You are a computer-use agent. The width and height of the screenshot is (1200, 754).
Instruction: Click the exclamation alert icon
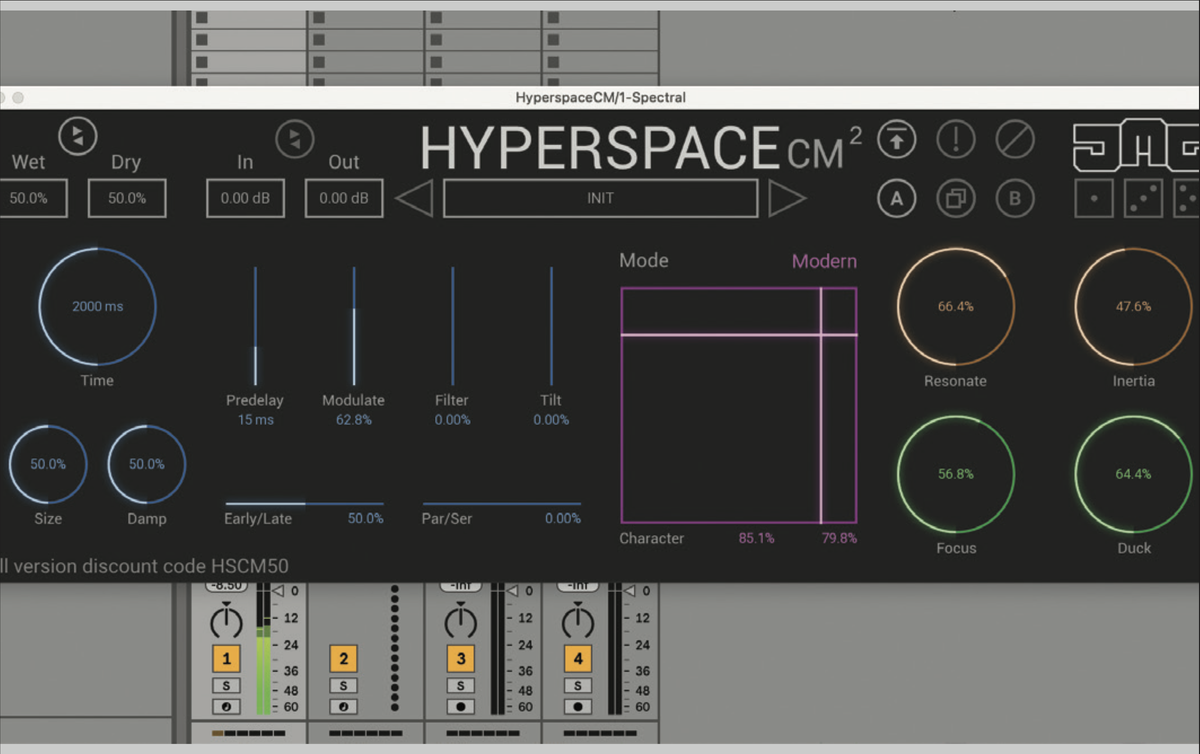point(955,140)
